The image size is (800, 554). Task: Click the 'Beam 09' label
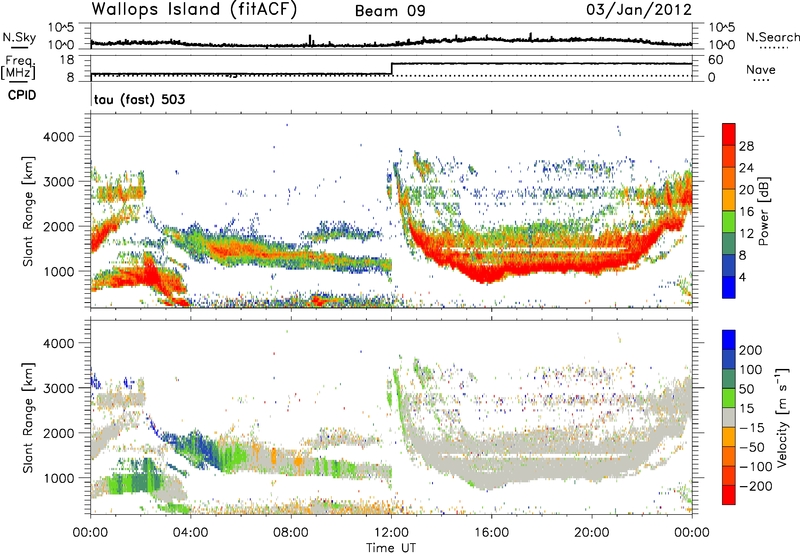click(390, 11)
